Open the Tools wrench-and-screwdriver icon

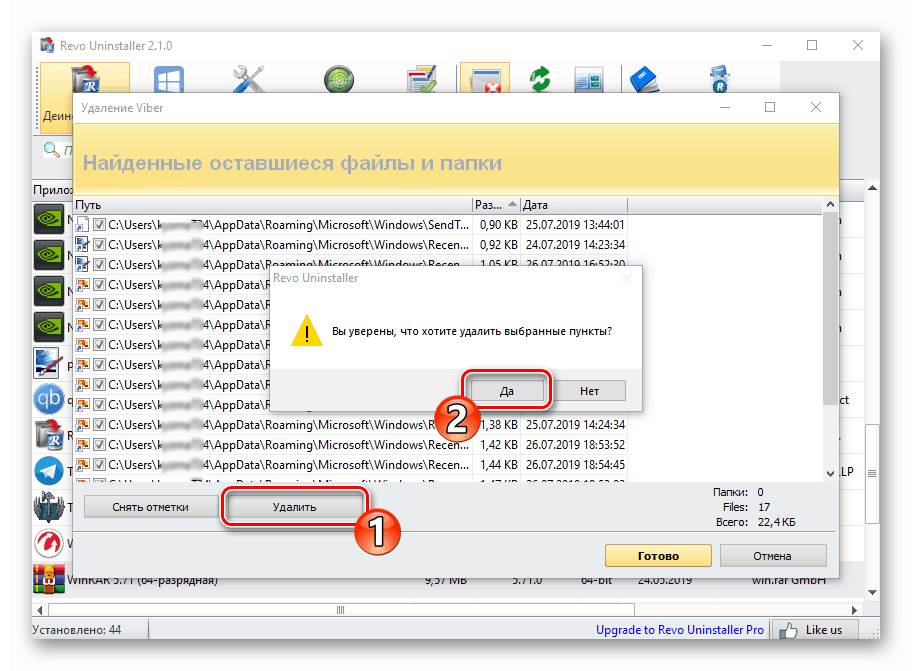pyautogui.click(x=248, y=79)
